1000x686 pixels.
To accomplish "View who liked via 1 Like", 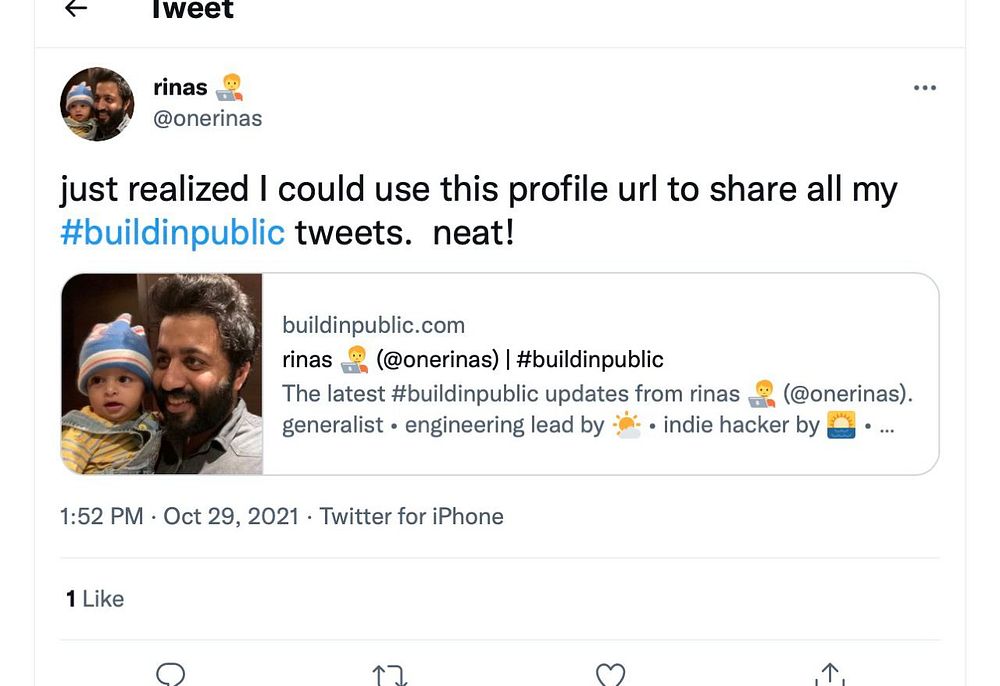I will (95, 599).
